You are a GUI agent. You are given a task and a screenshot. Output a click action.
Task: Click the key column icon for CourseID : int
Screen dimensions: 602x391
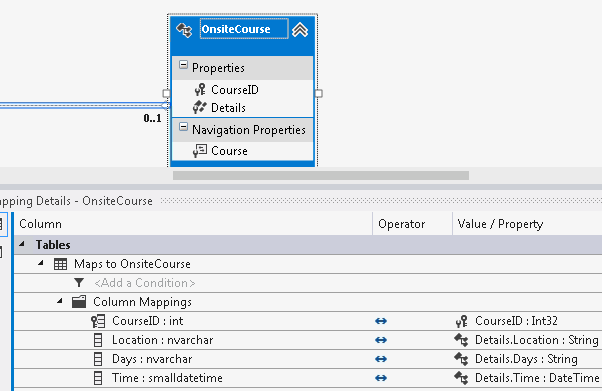point(98,321)
